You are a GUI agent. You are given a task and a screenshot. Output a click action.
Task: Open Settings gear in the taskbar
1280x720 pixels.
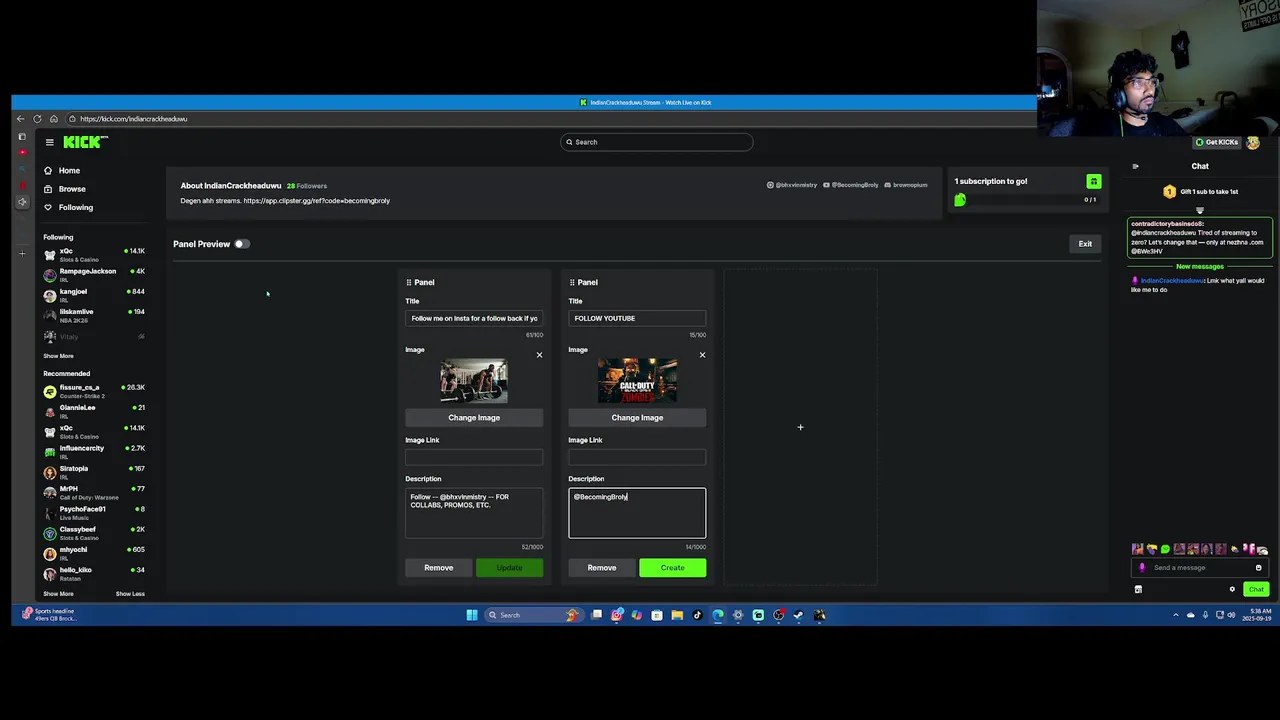738,615
